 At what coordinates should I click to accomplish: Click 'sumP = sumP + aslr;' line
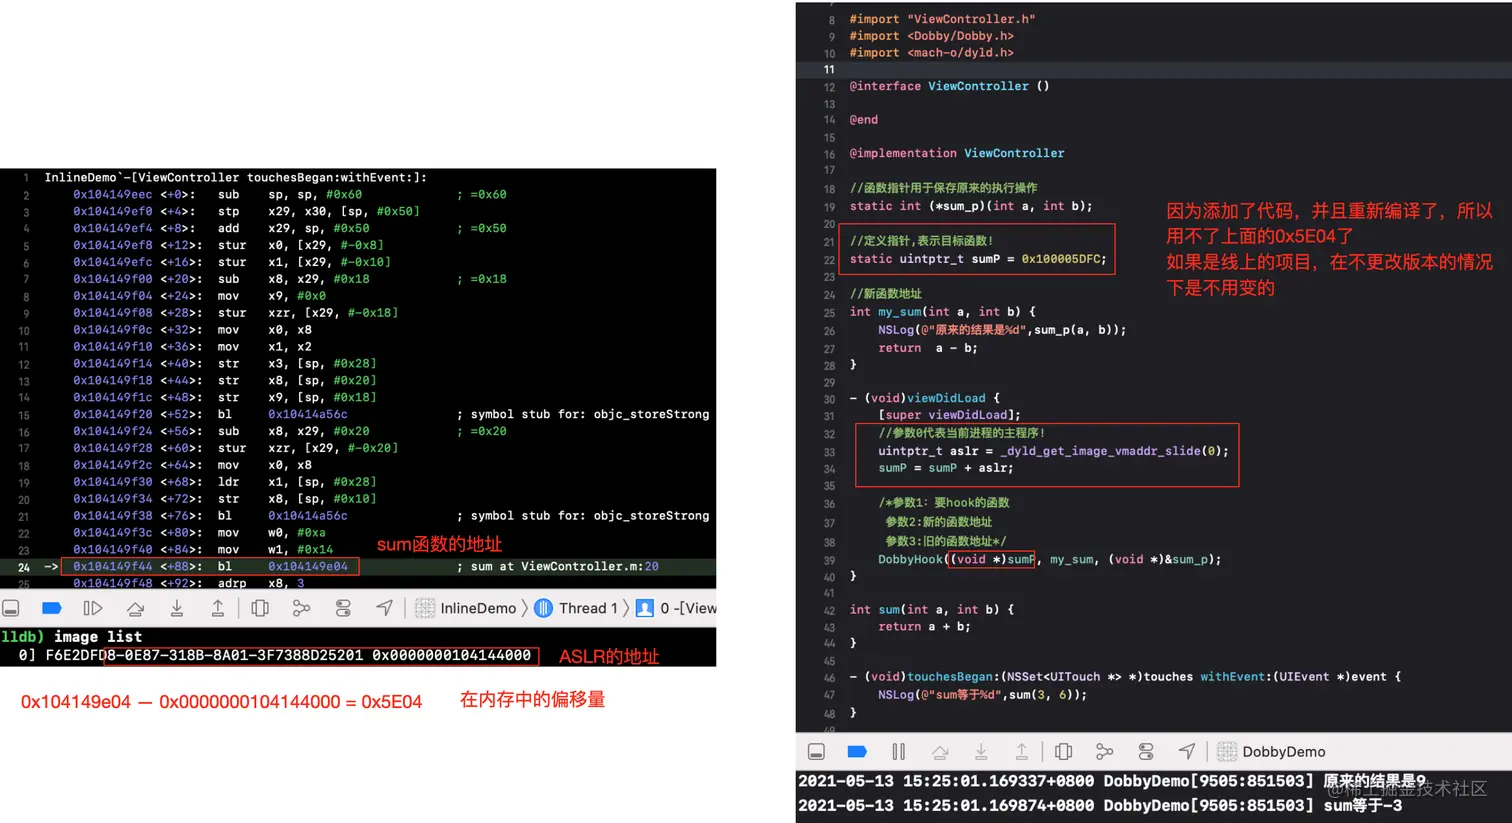(946, 468)
